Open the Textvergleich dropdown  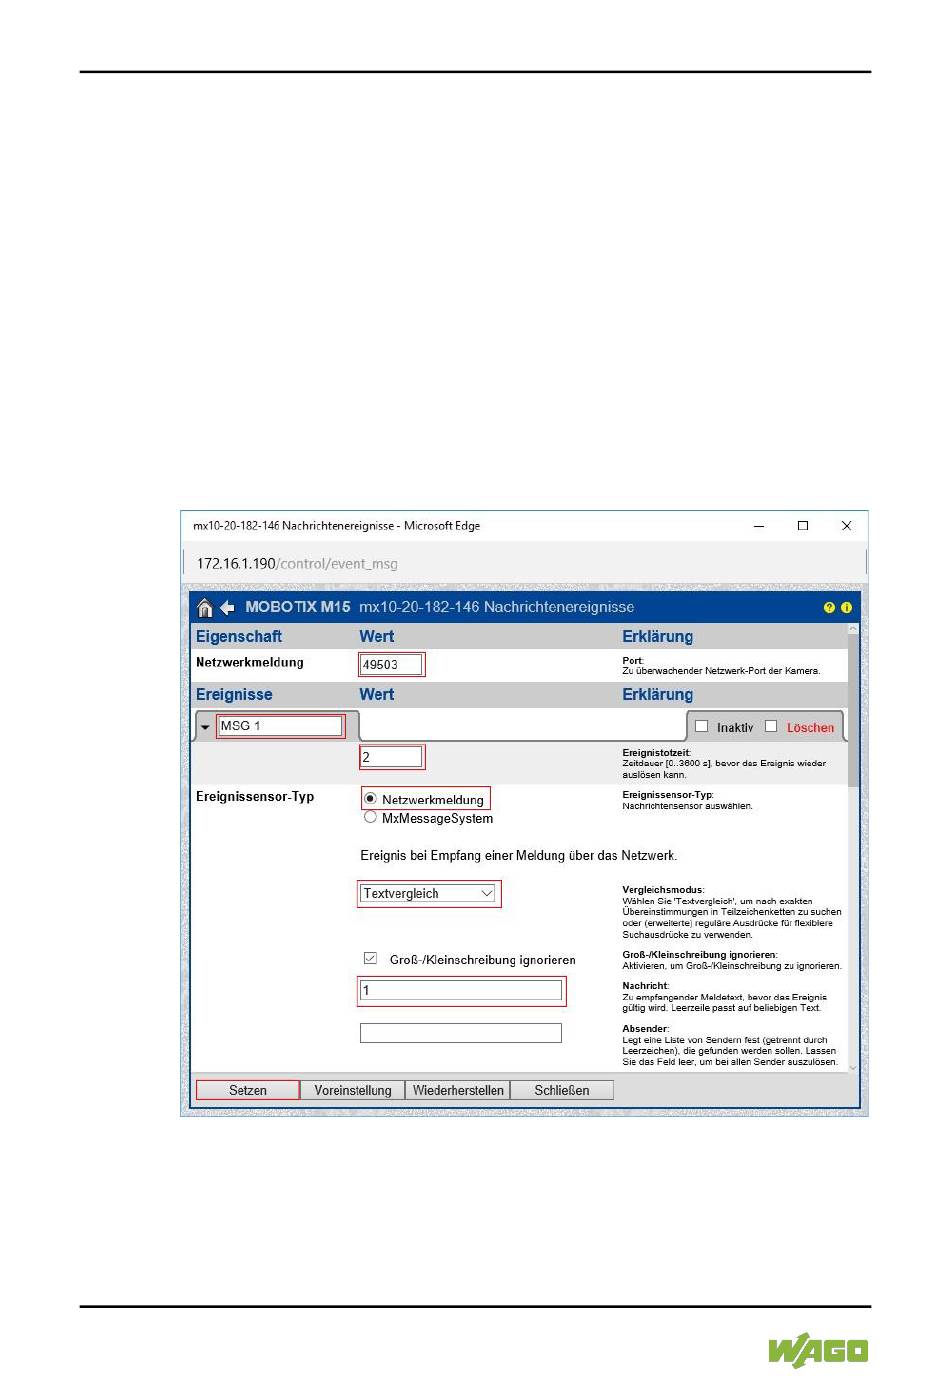[429, 893]
